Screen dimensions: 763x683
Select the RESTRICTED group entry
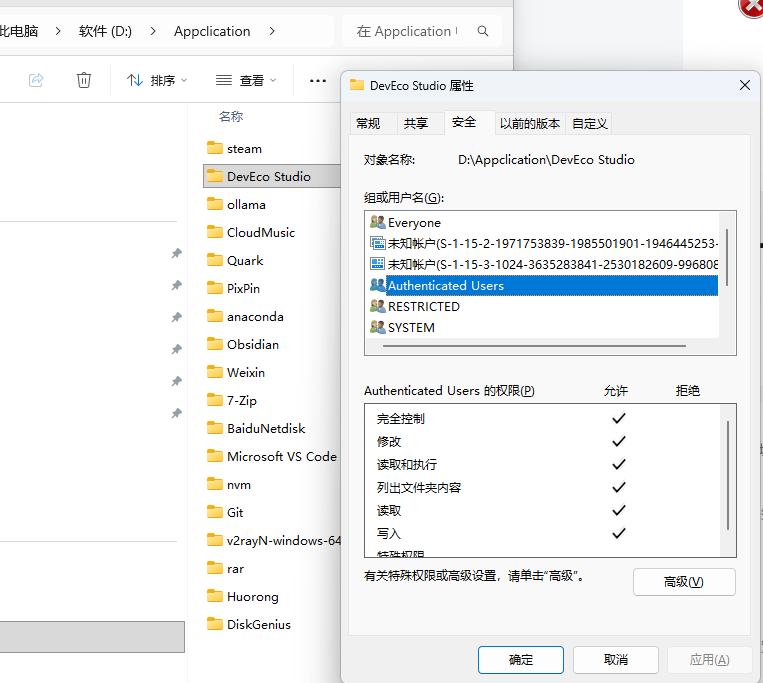[x=423, y=306]
